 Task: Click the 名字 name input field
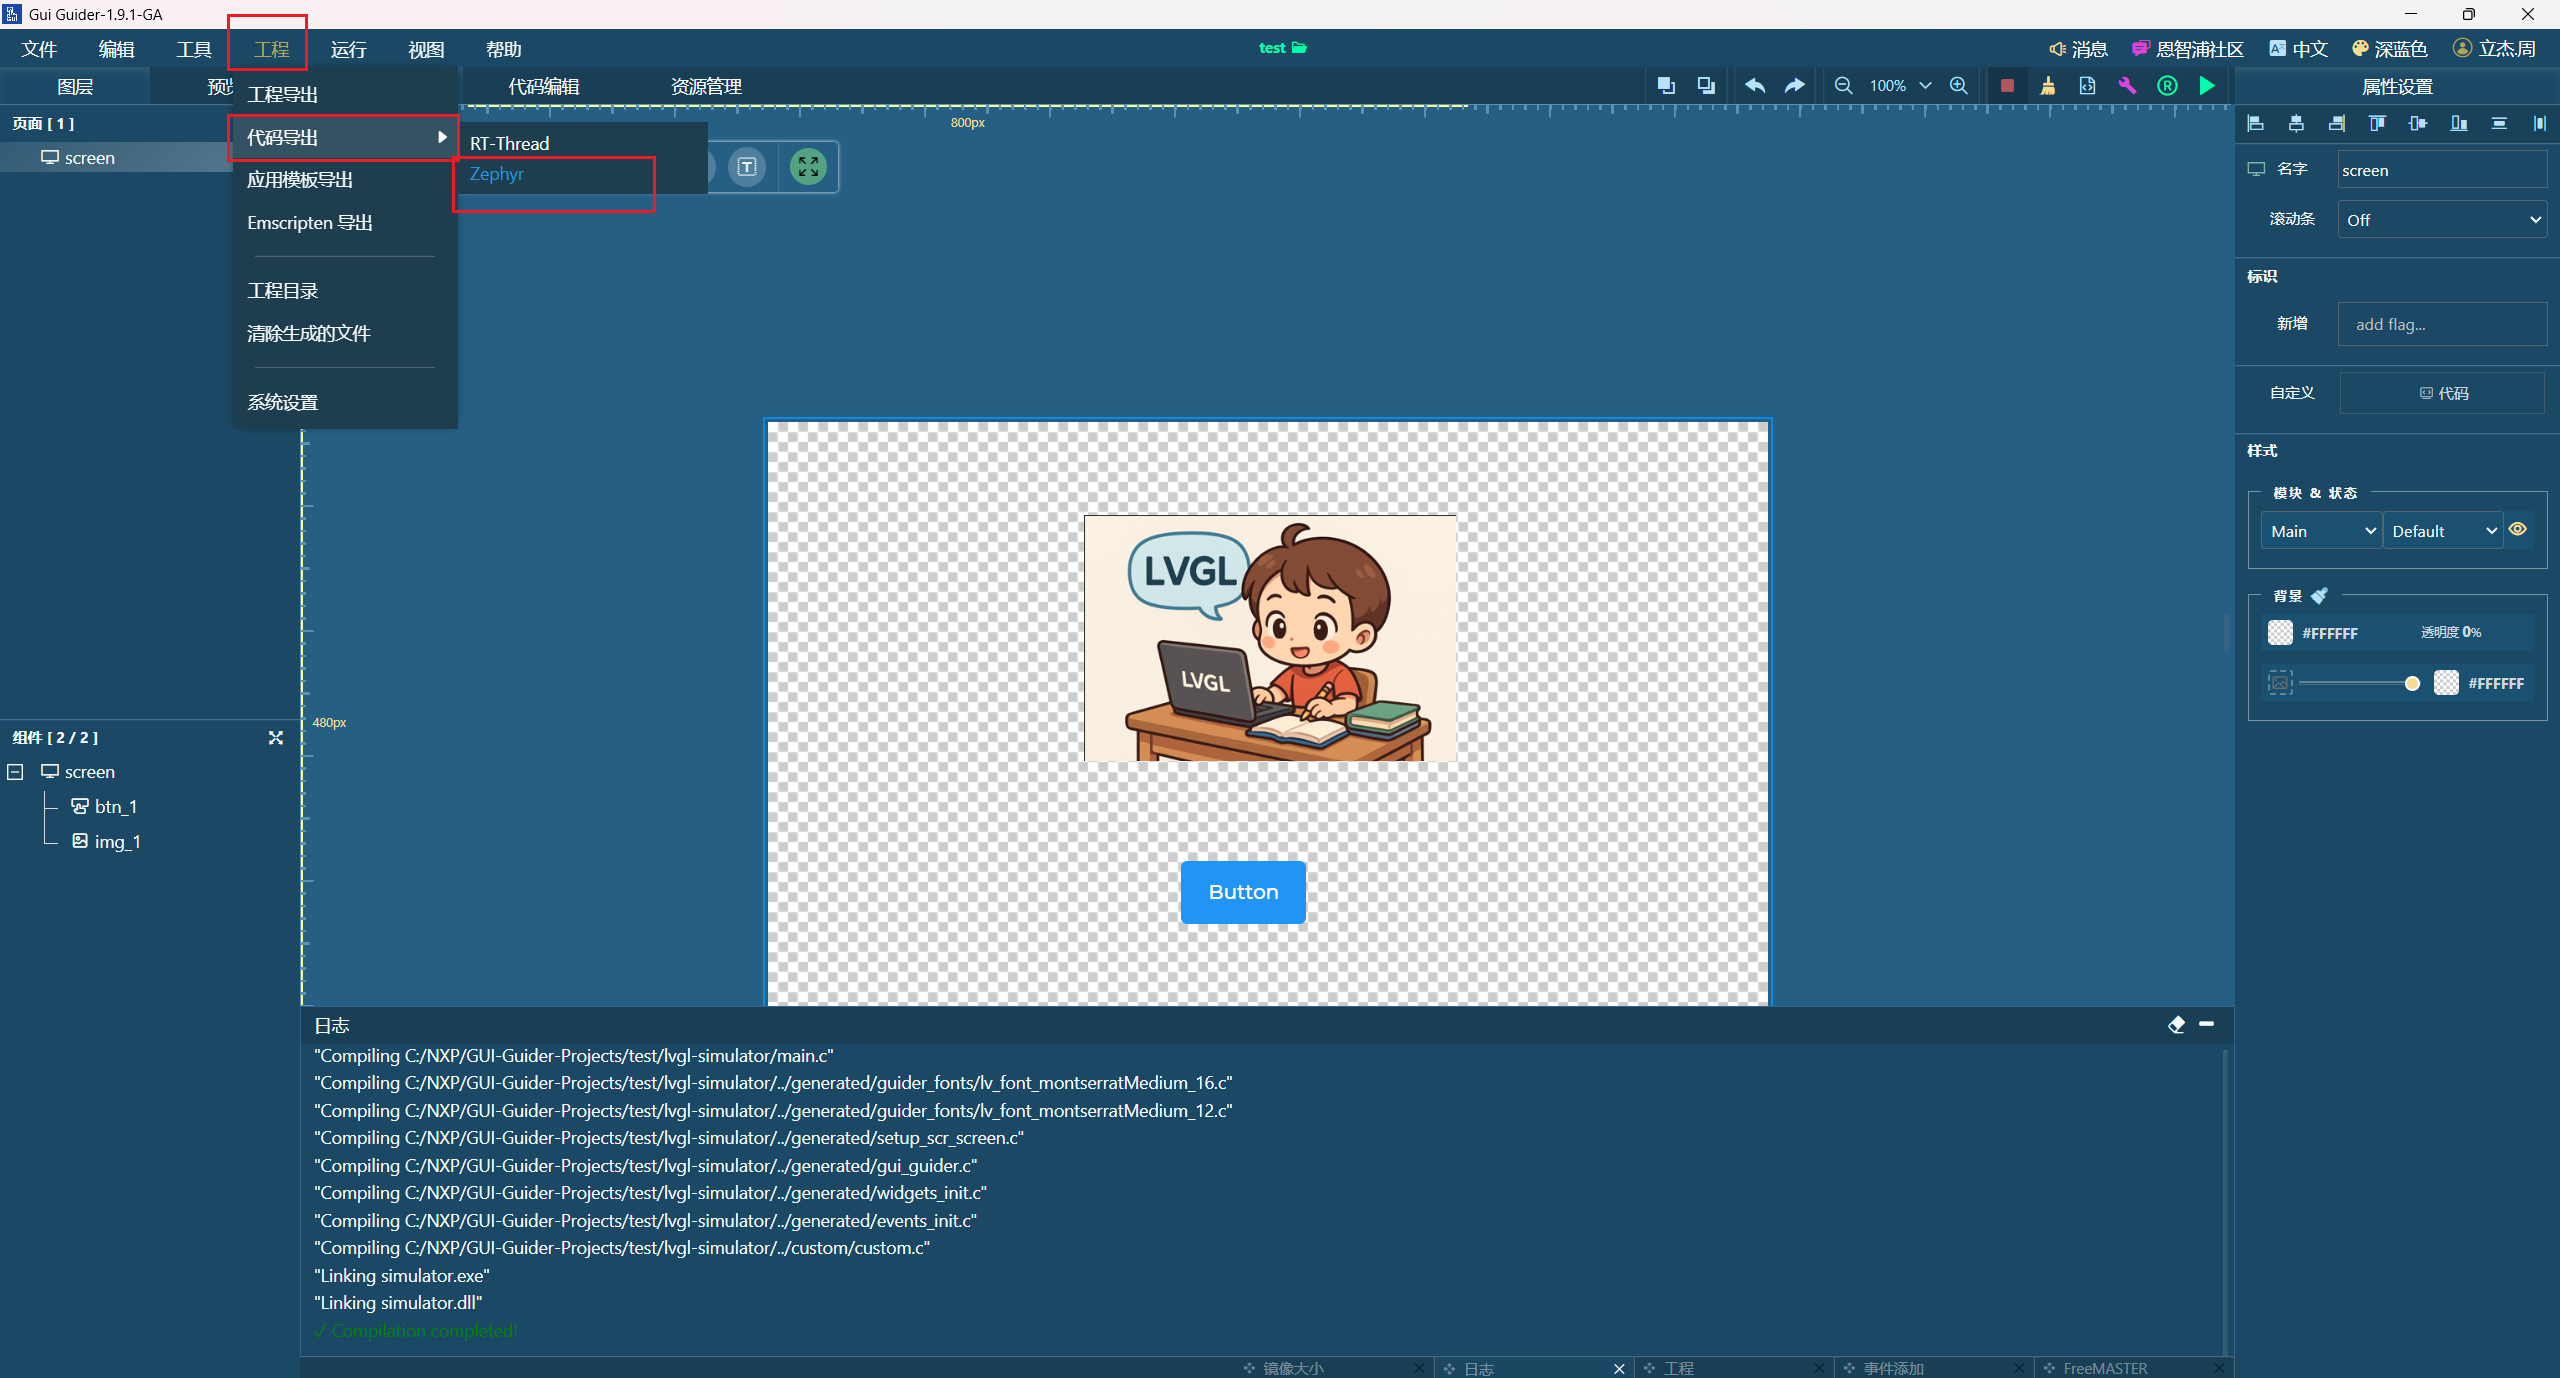pyautogui.click(x=2442, y=170)
